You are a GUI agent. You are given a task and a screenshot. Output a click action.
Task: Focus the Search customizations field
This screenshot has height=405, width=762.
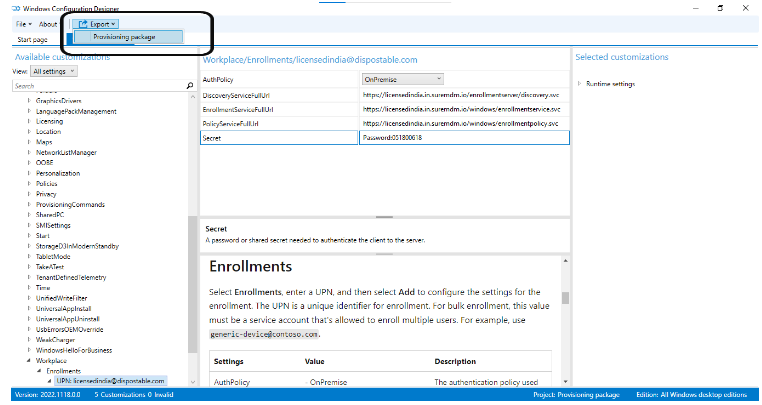click(x=99, y=86)
